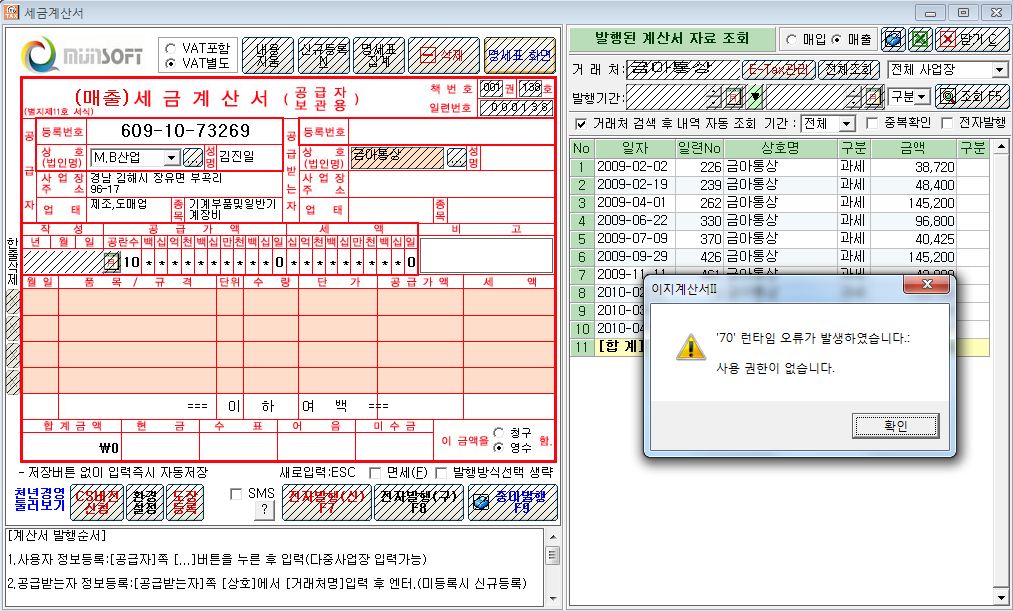Click the green Excel export icon
This screenshot has width=1013, height=611.
[920, 39]
